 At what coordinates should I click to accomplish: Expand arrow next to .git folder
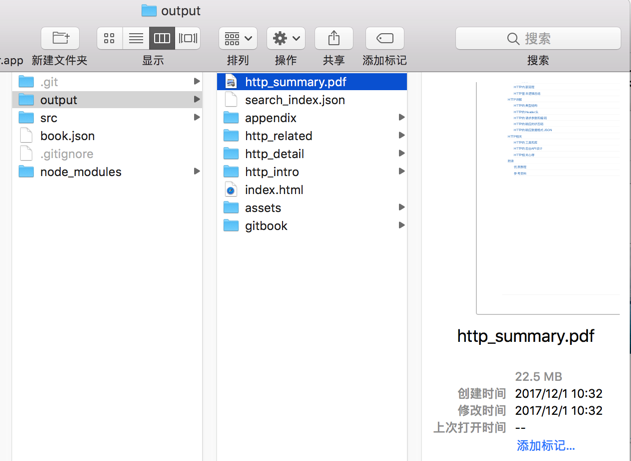(196, 81)
